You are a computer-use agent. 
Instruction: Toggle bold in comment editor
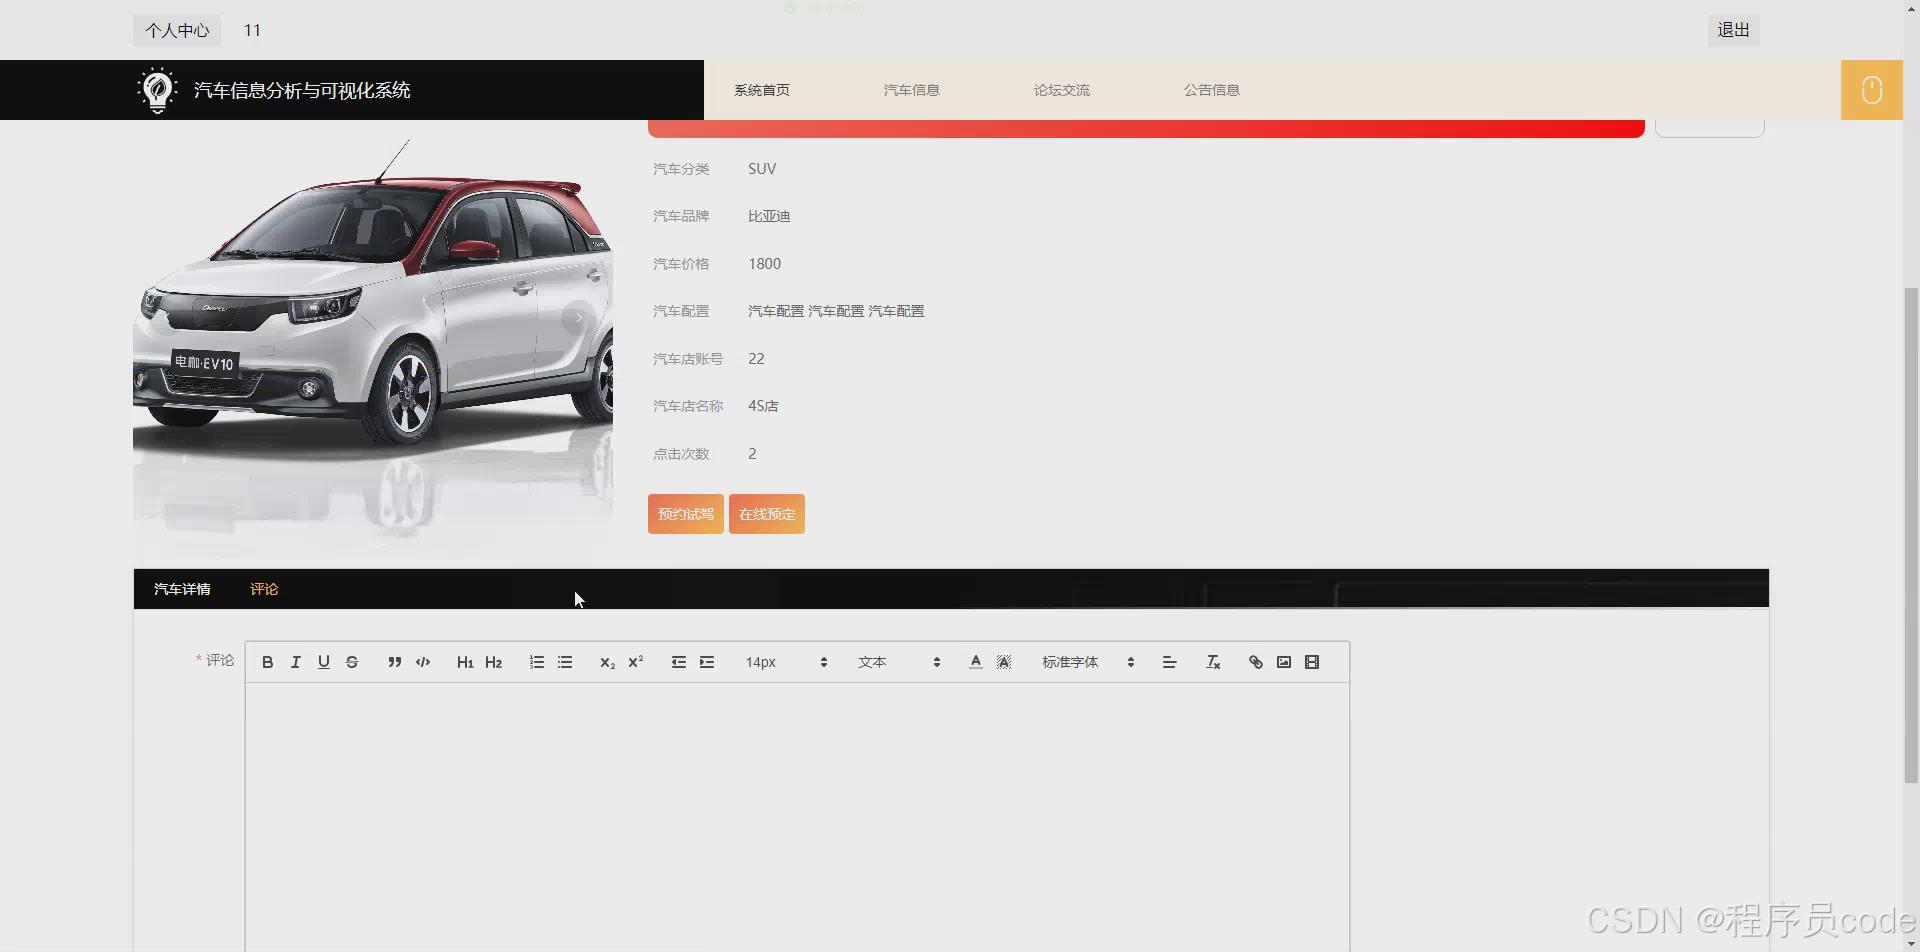point(267,662)
